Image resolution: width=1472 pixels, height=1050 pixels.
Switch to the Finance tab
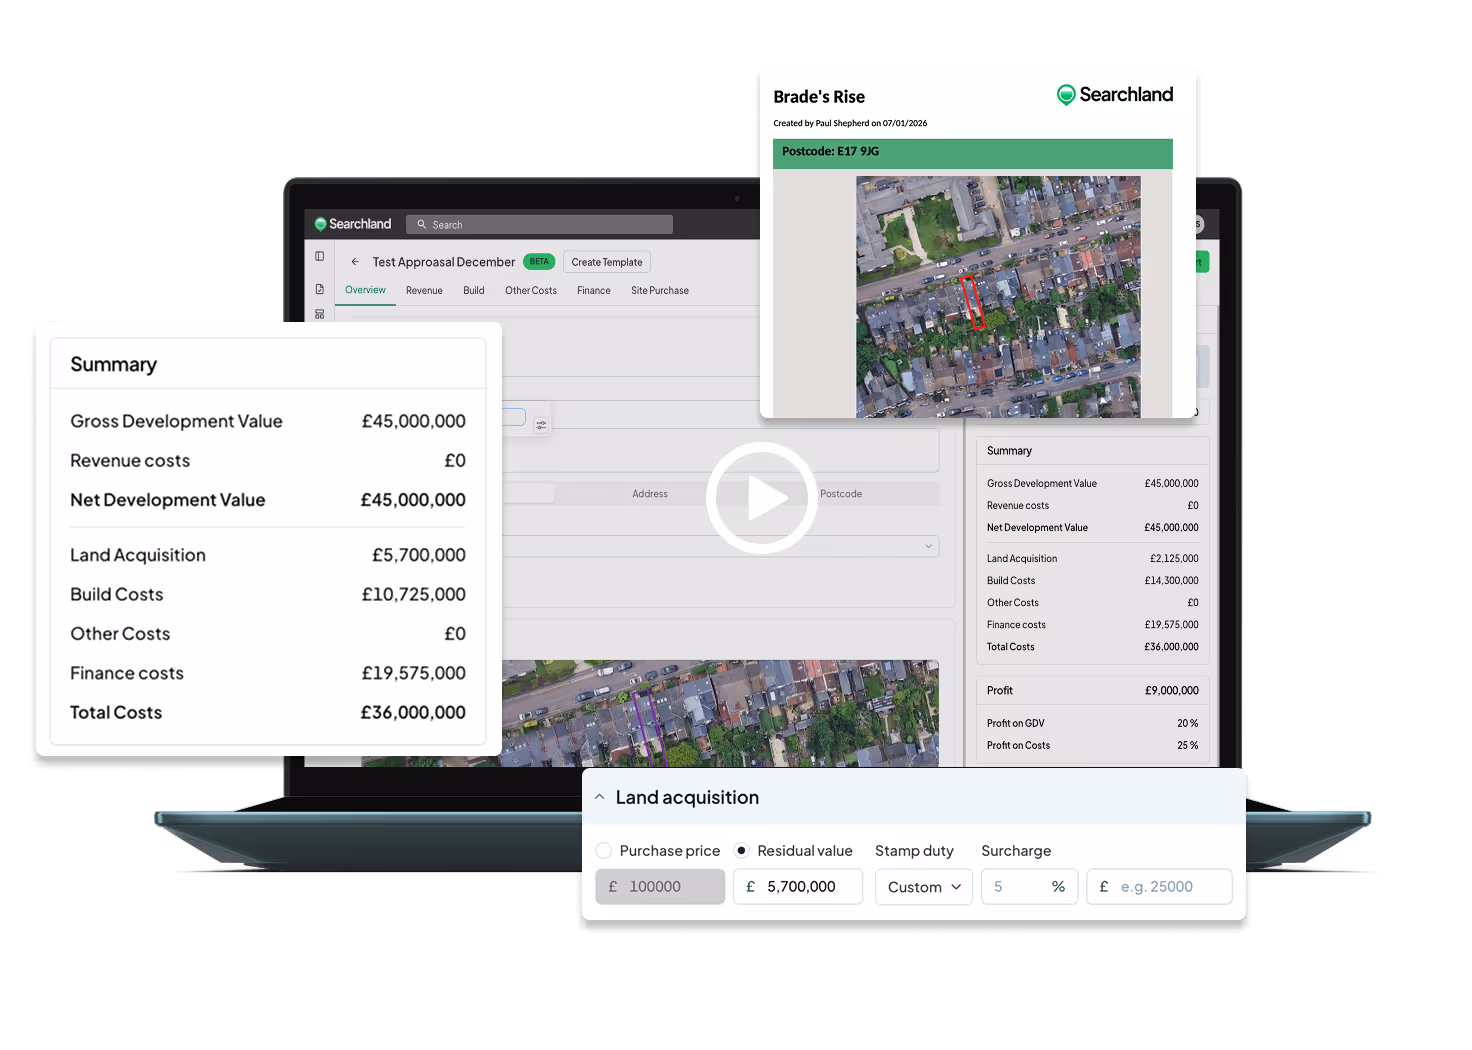click(593, 290)
